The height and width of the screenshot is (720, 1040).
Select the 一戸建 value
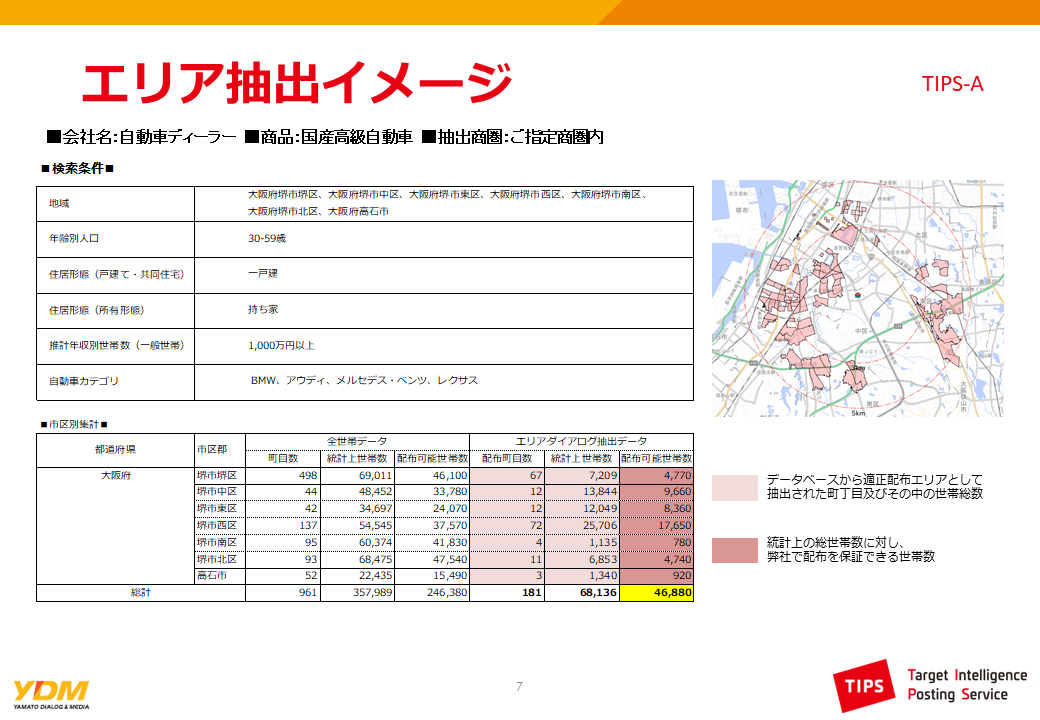[x=263, y=274]
